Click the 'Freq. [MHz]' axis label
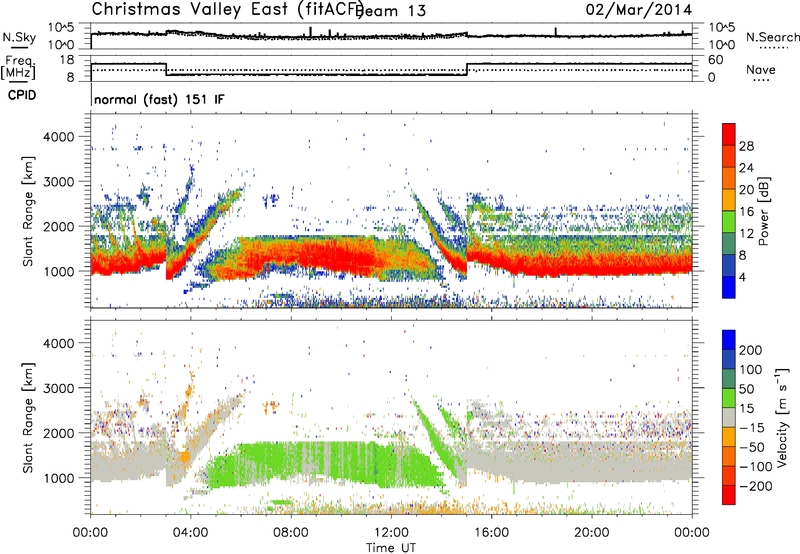The image size is (800, 554). point(18,68)
